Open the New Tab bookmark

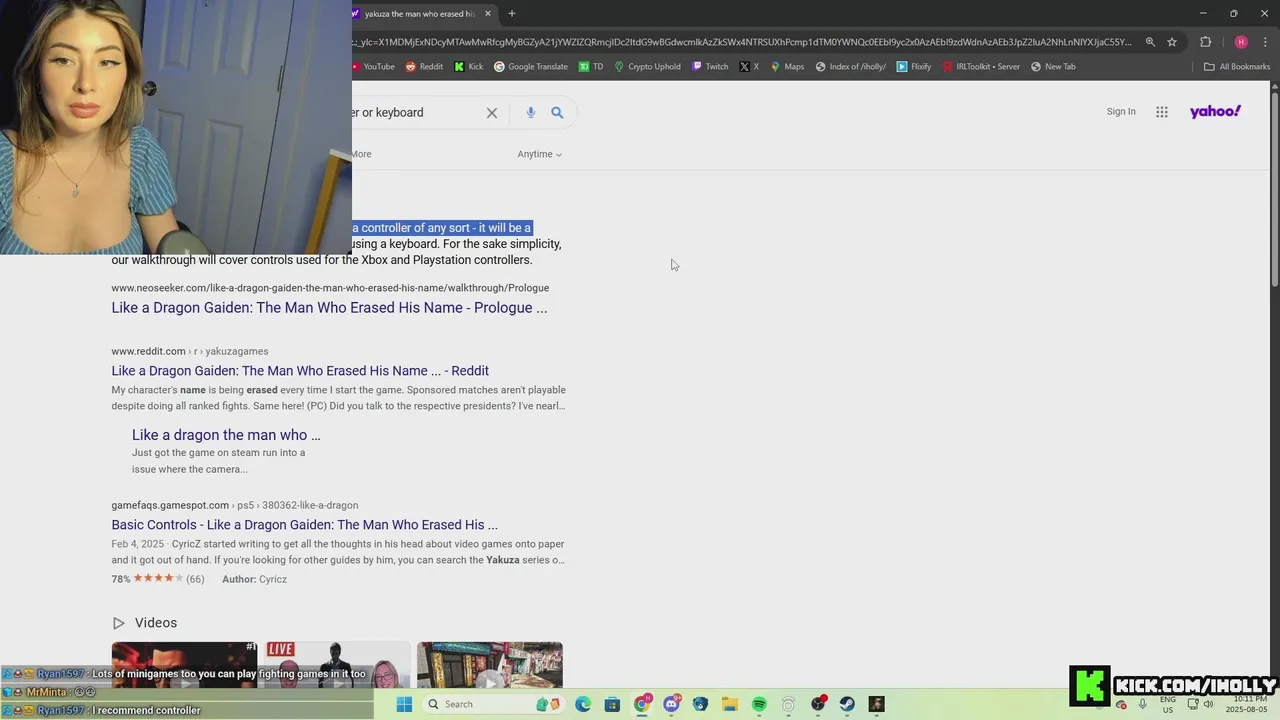click(1053, 67)
